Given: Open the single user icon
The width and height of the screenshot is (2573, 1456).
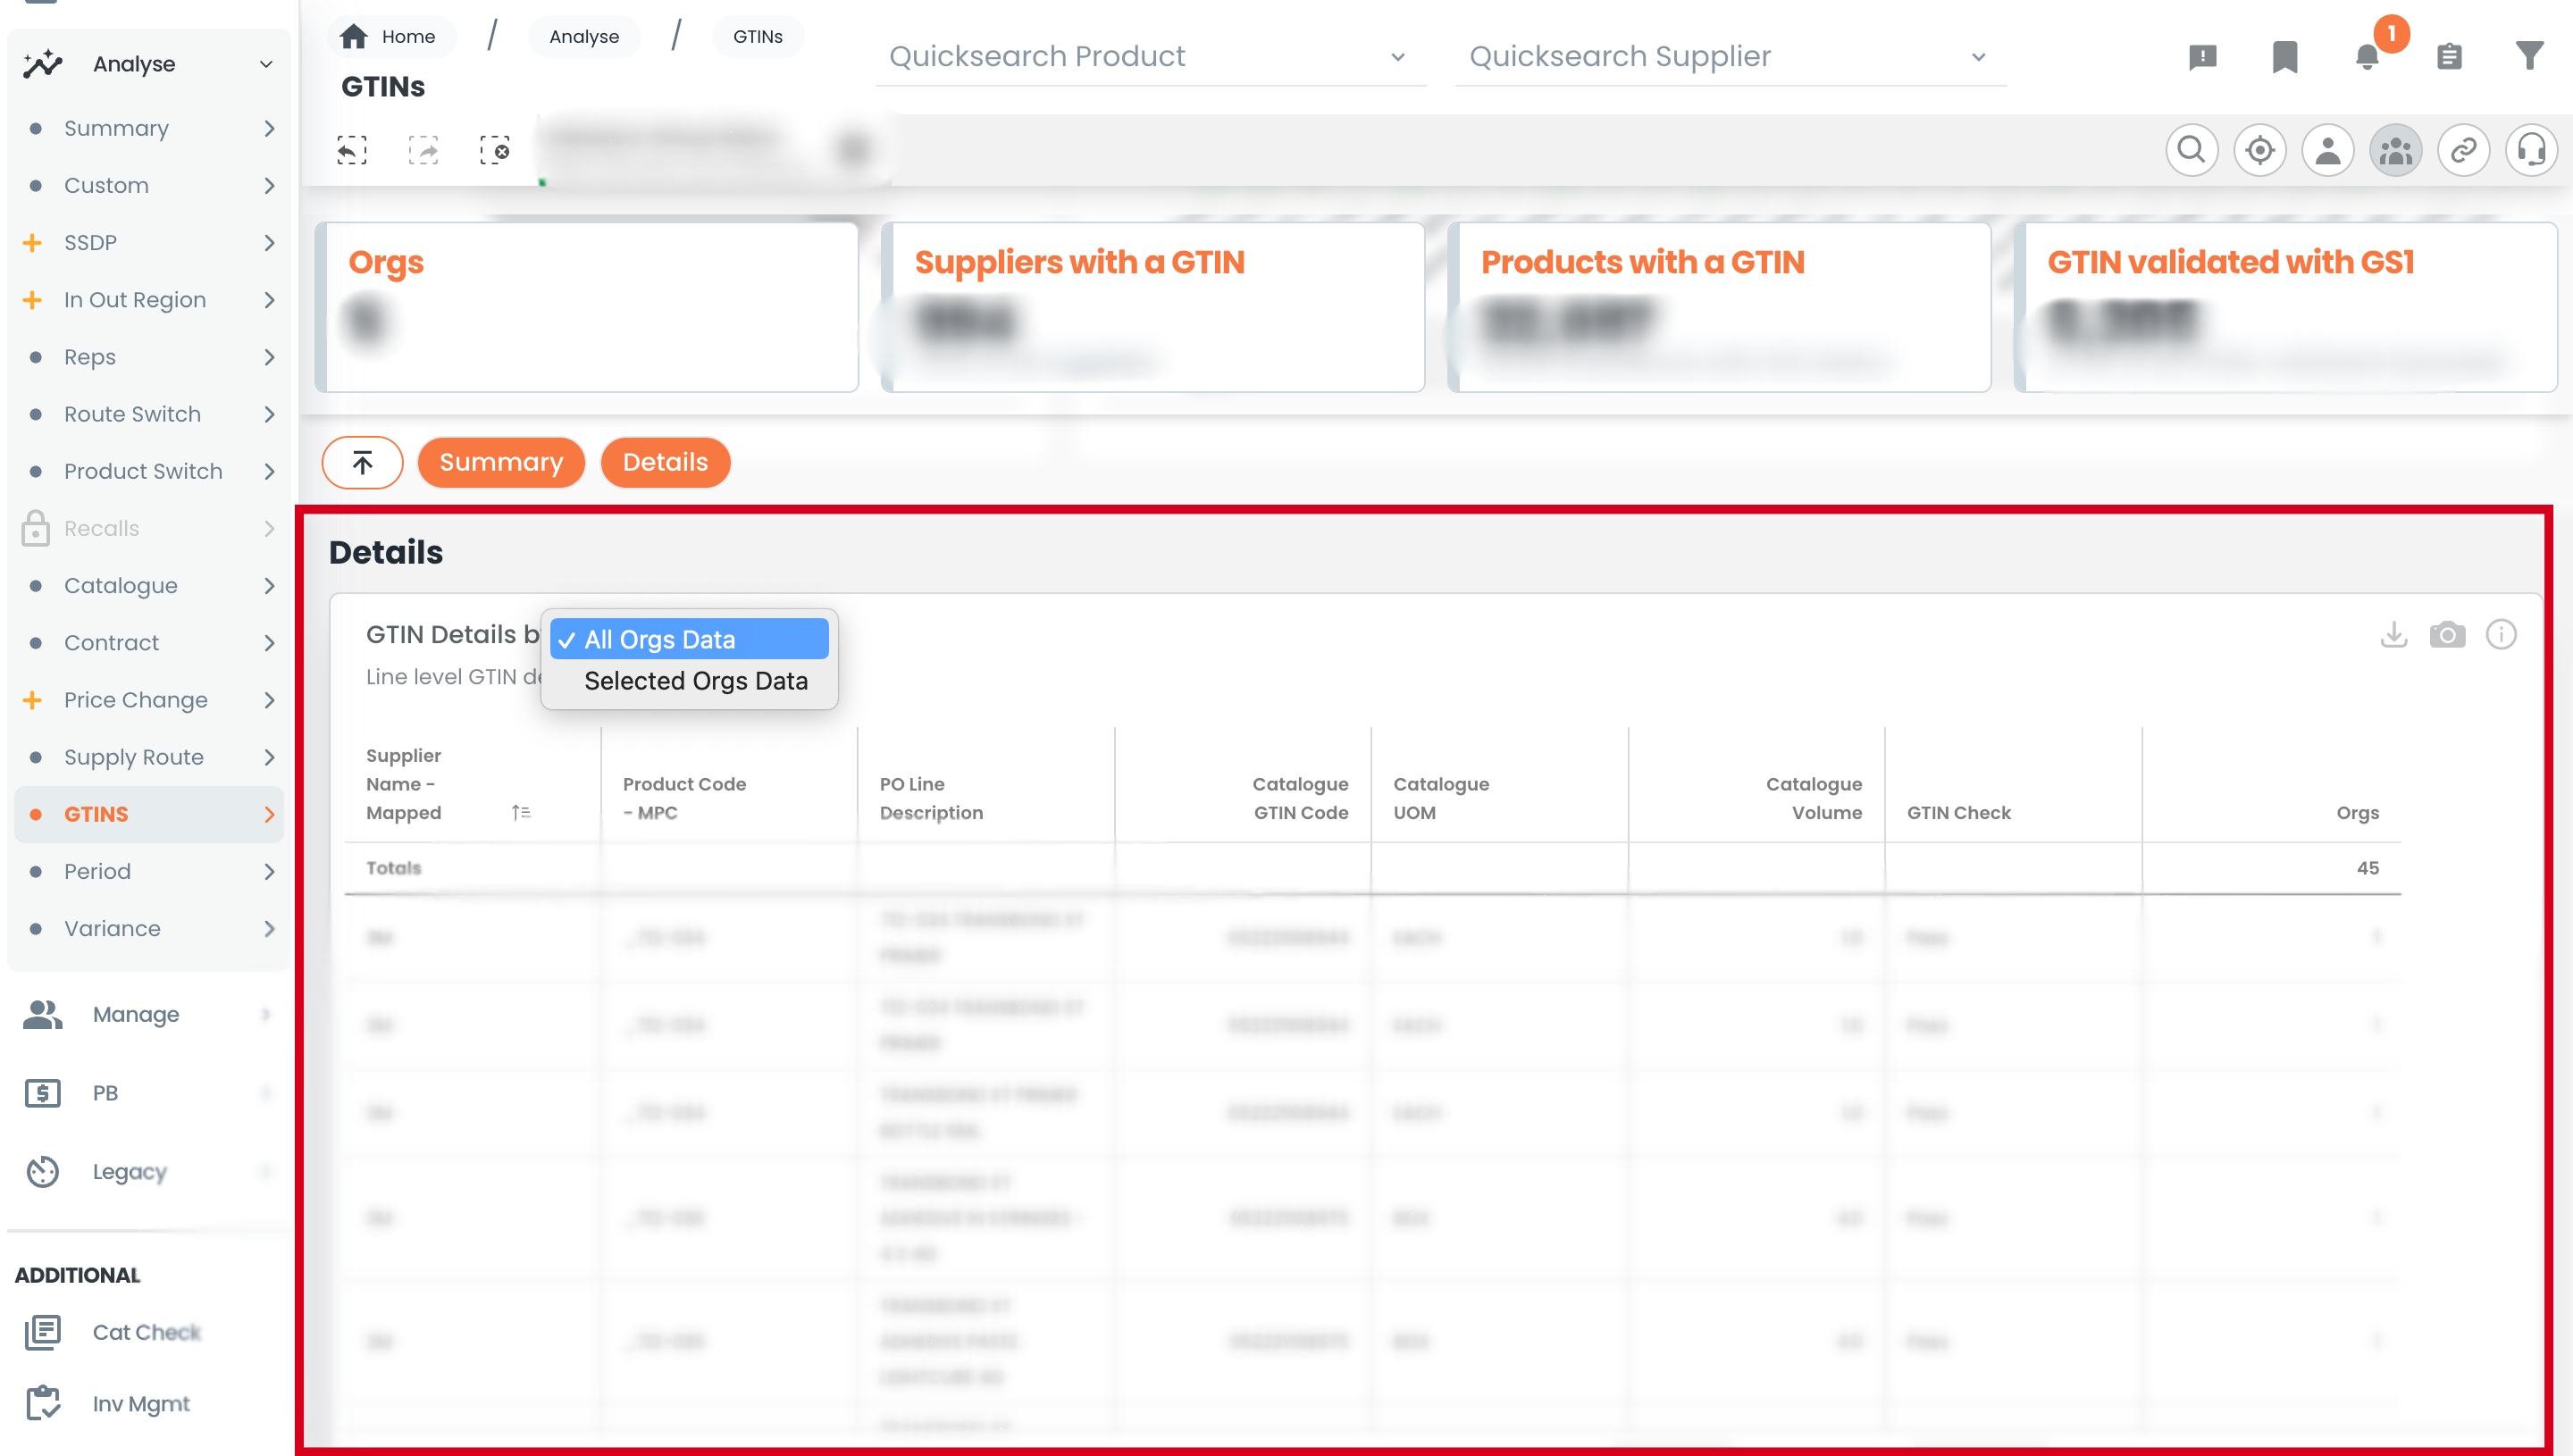Looking at the screenshot, I should (x=2328, y=150).
